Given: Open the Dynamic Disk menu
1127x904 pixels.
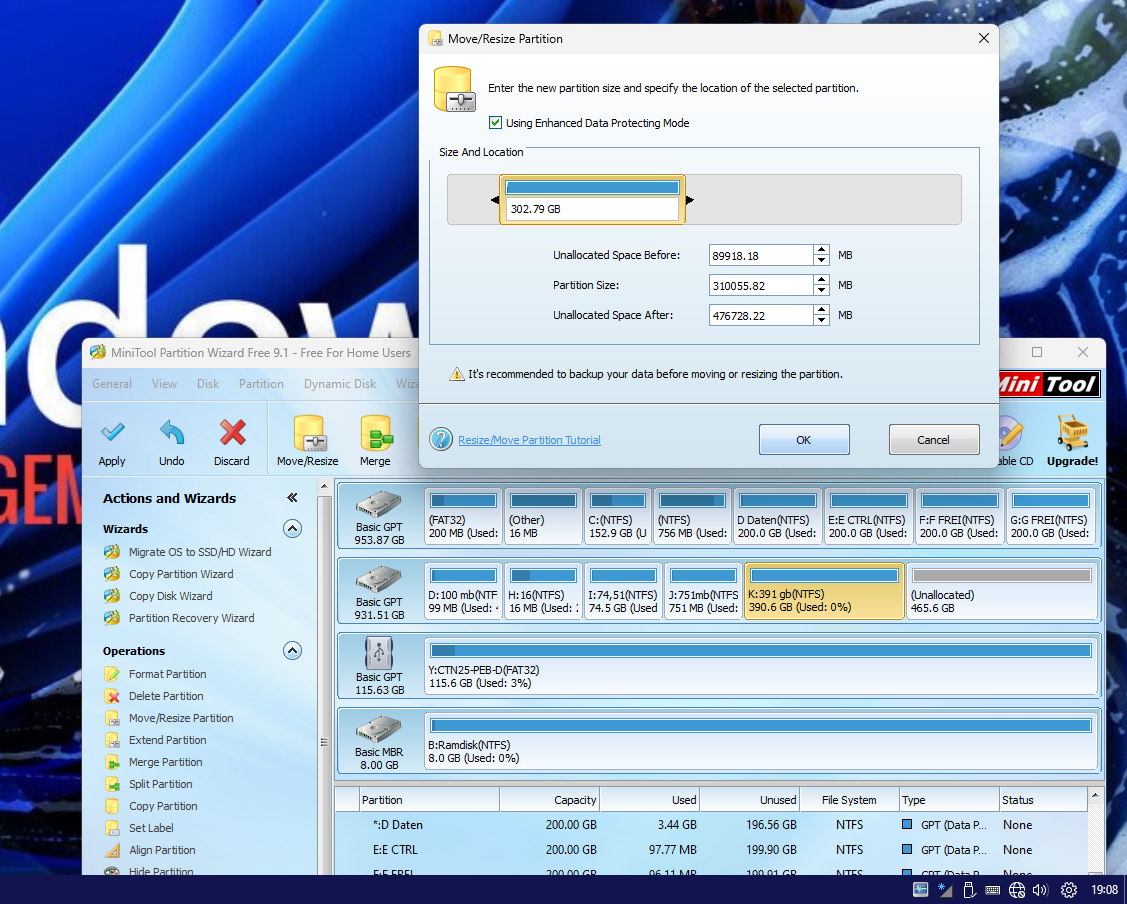Looking at the screenshot, I should 340,384.
